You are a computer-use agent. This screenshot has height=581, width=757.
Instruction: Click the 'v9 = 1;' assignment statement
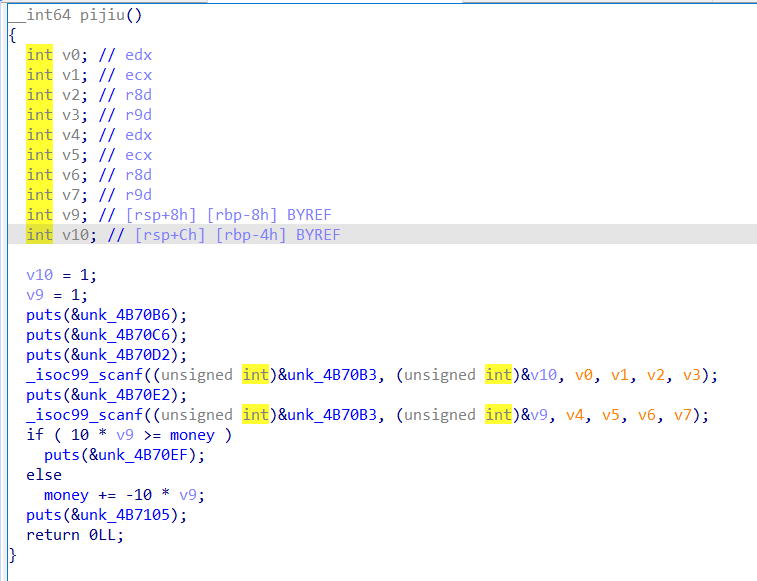click(x=57, y=295)
